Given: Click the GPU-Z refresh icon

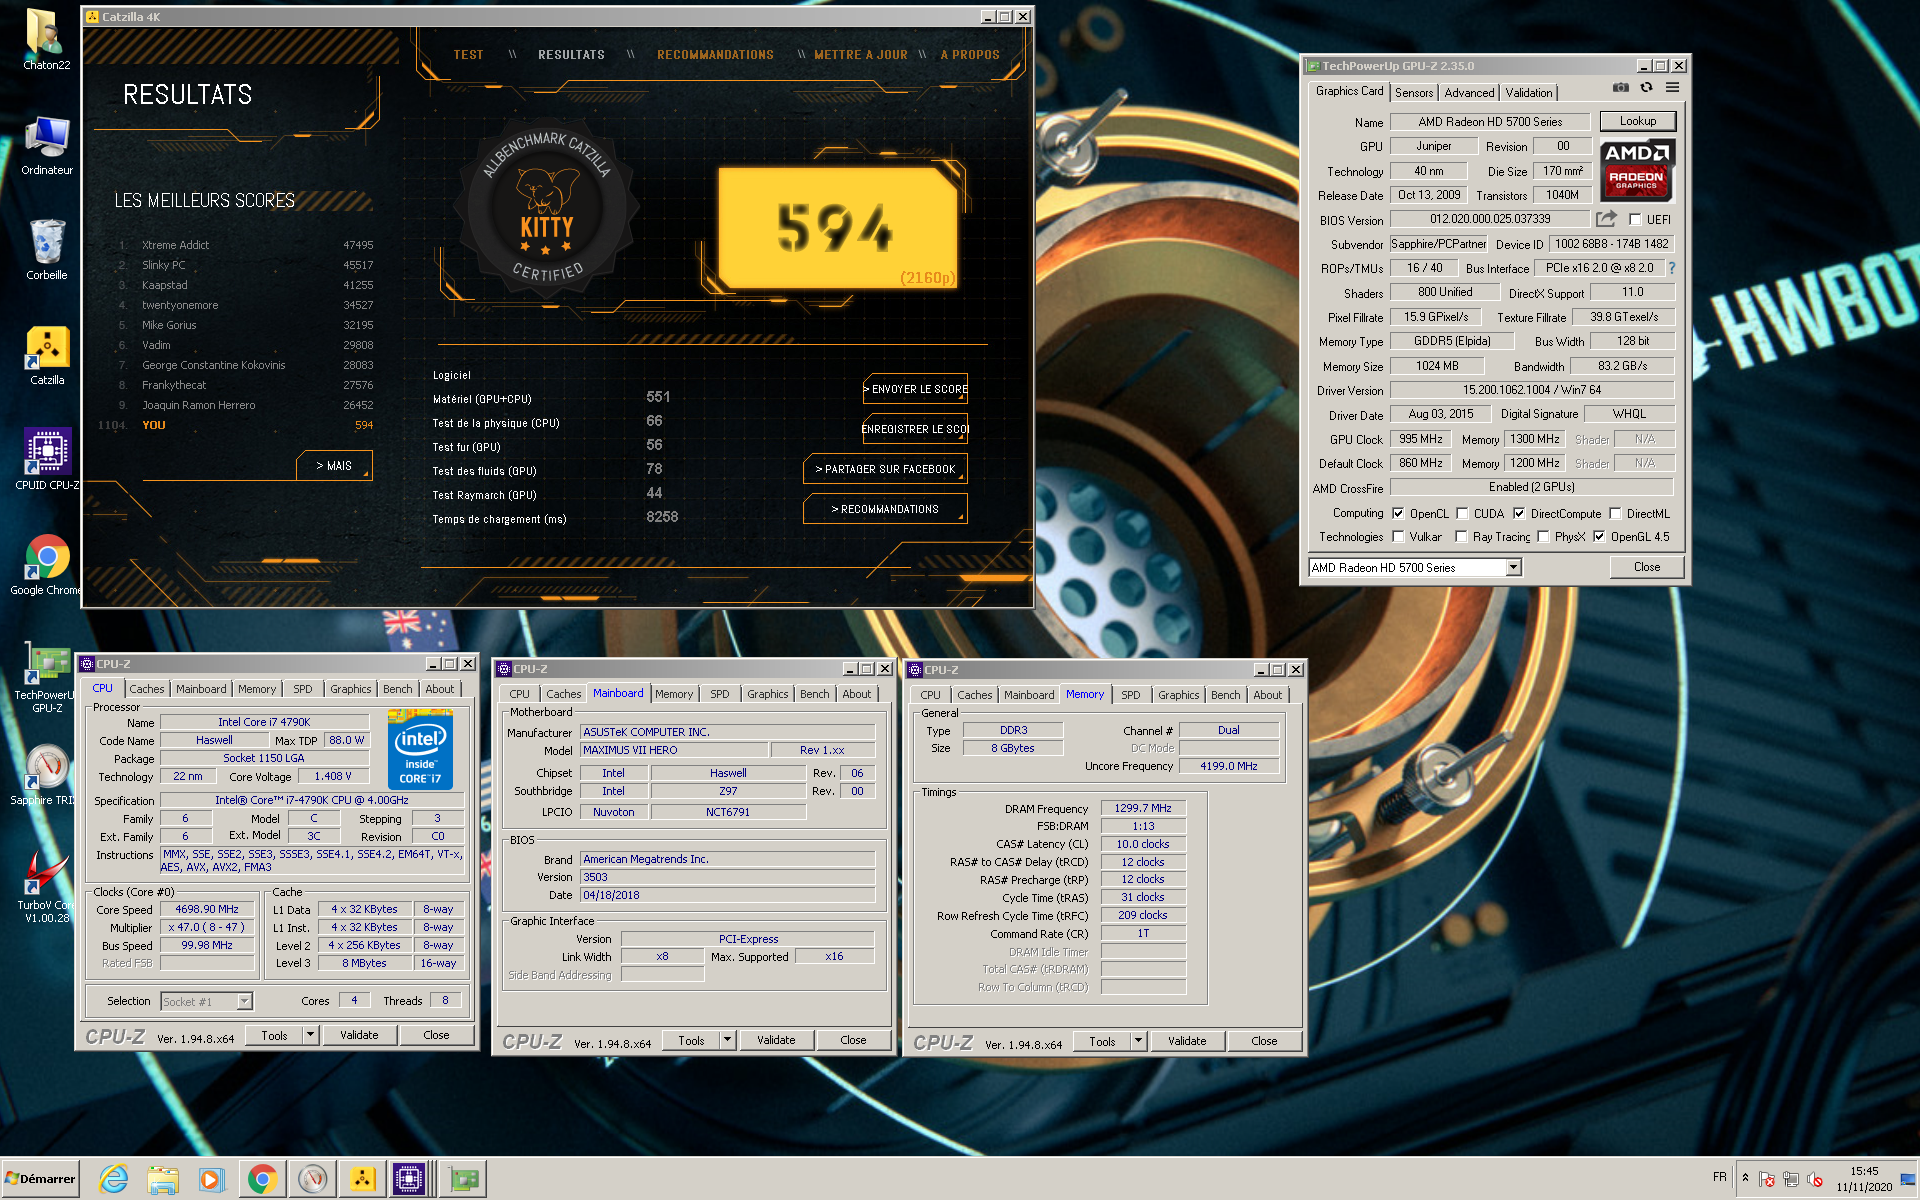Looking at the screenshot, I should point(1646,88).
